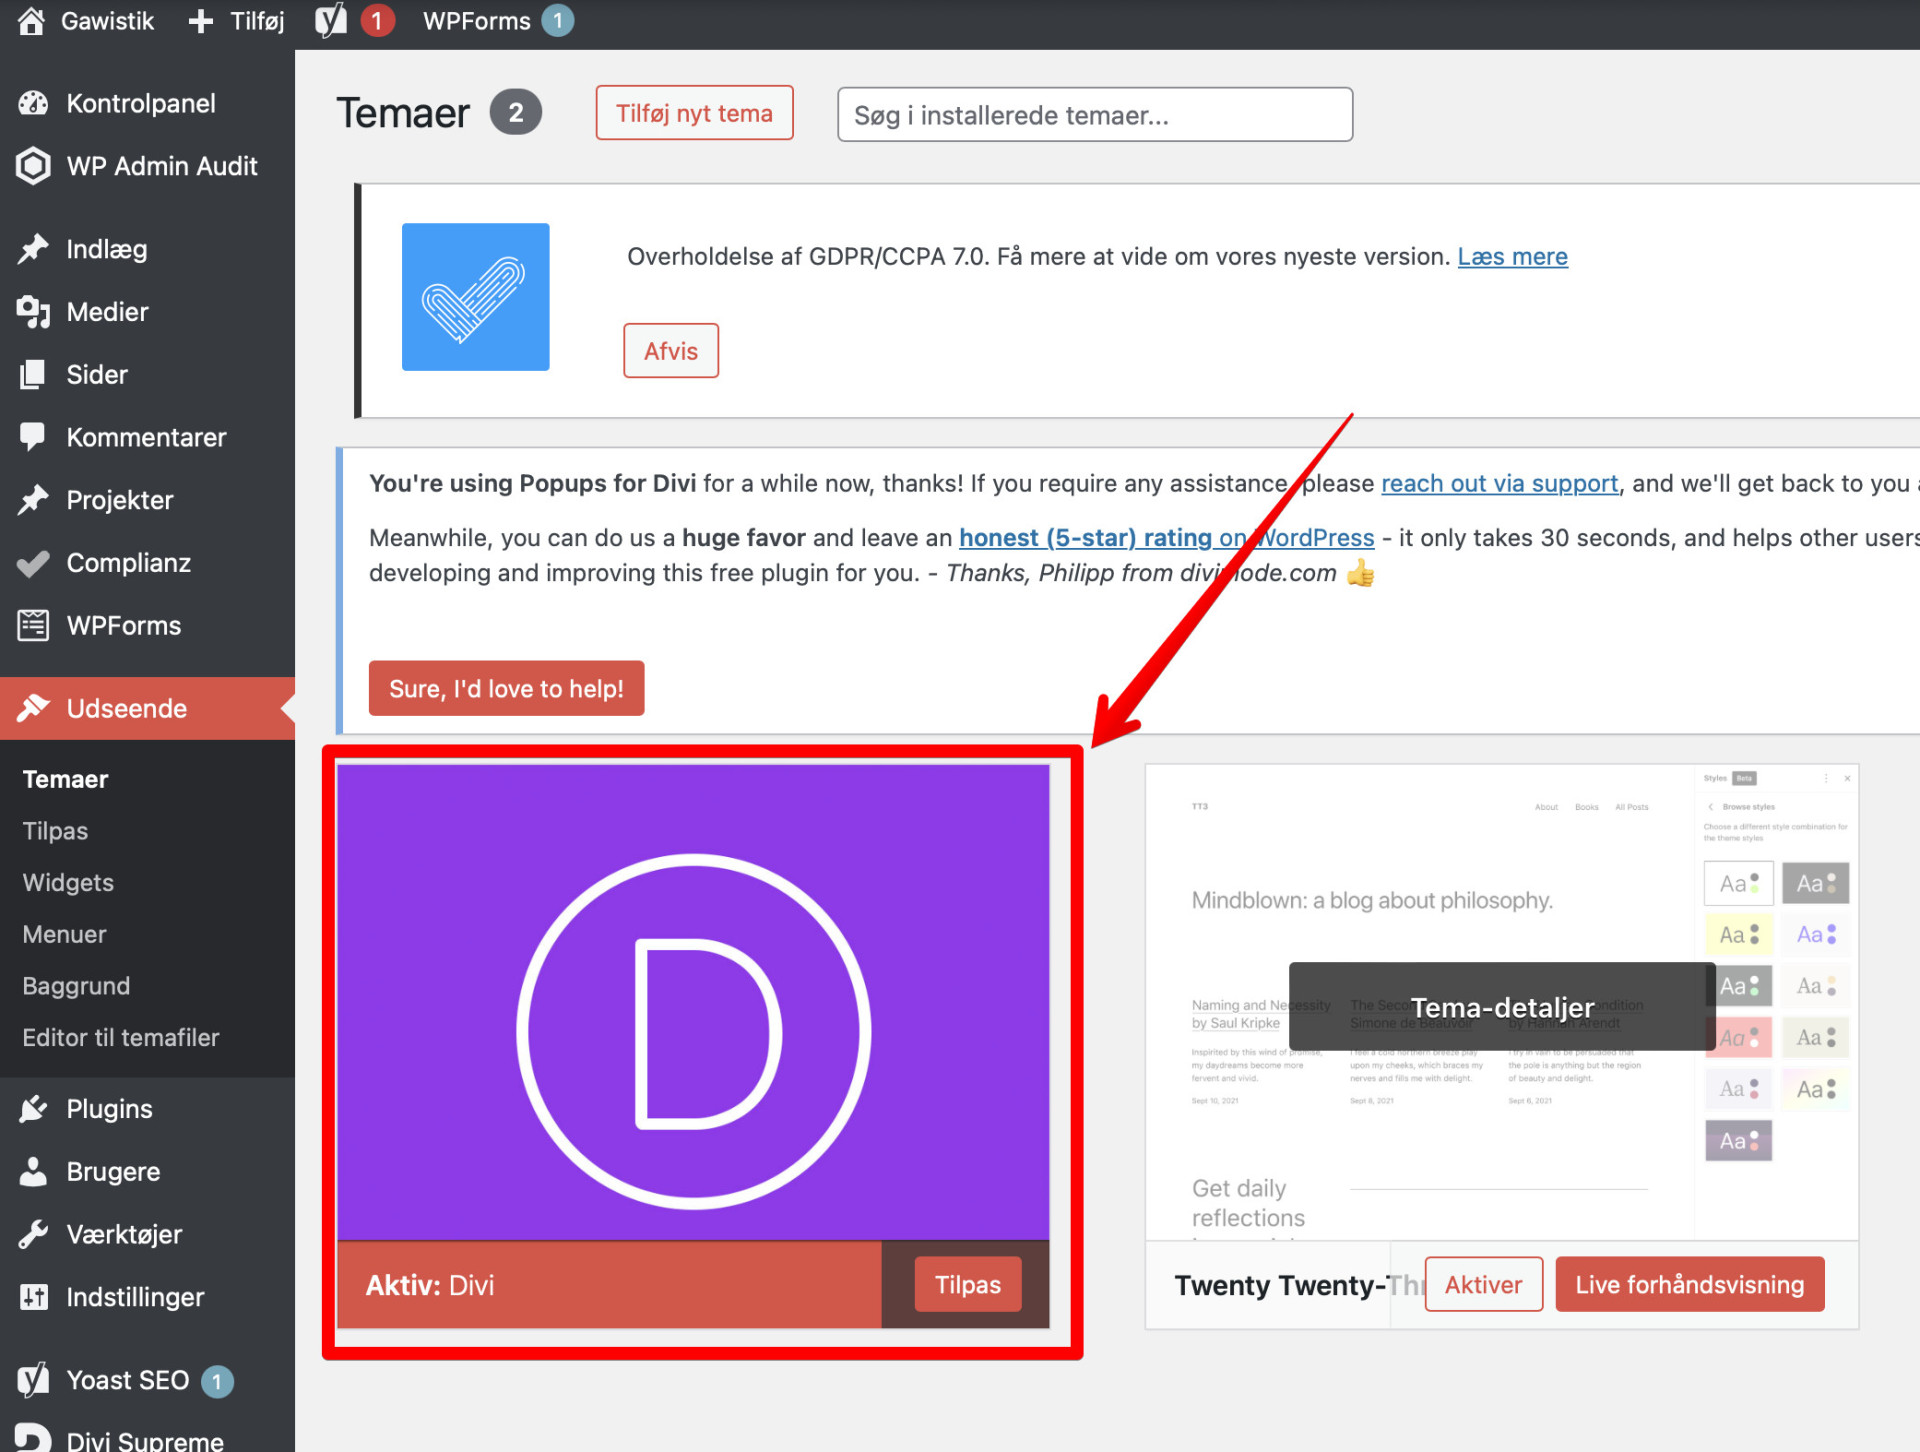The height and width of the screenshot is (1452, 1920).
Task: Click the Yoast SEO icon in admin bar
Action: coord(331,20)
